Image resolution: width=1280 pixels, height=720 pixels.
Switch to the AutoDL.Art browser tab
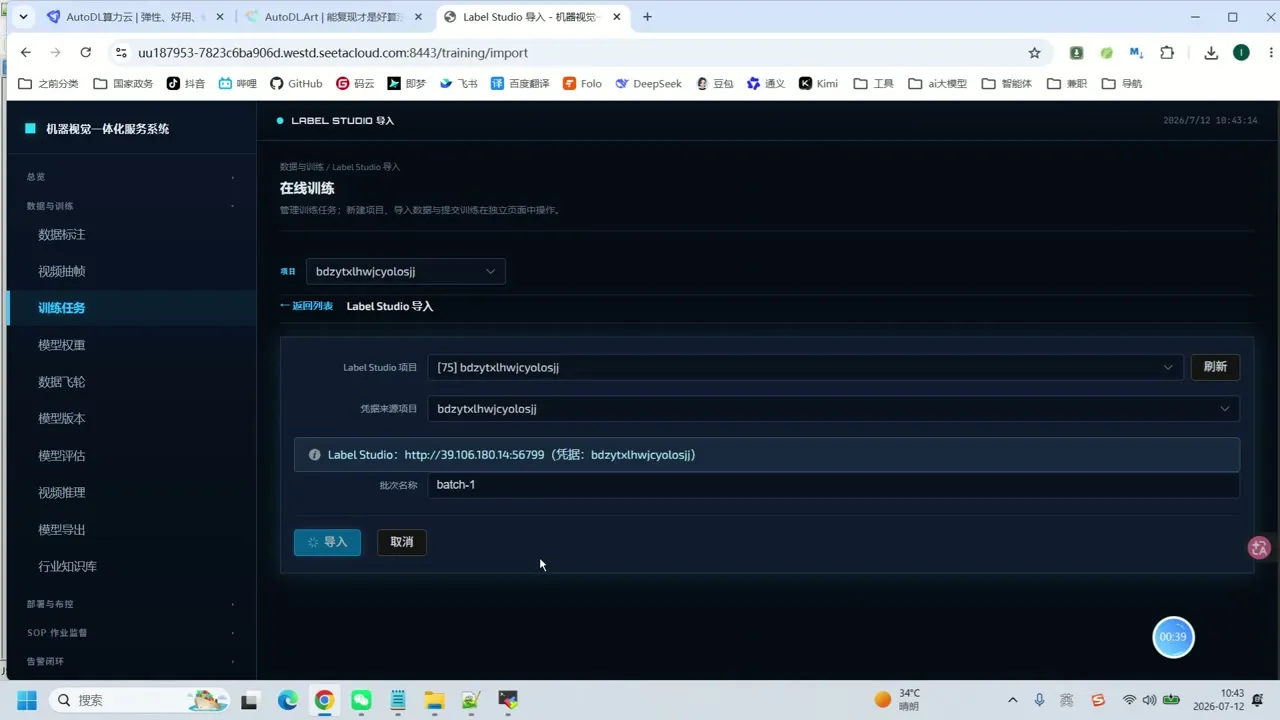point(334,17)
